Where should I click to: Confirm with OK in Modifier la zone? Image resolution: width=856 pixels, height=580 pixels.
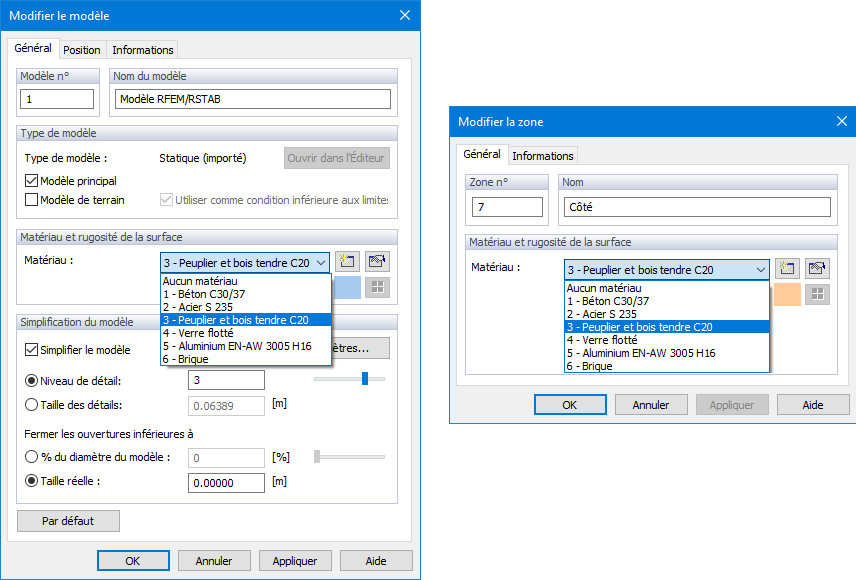coord(570,405)
